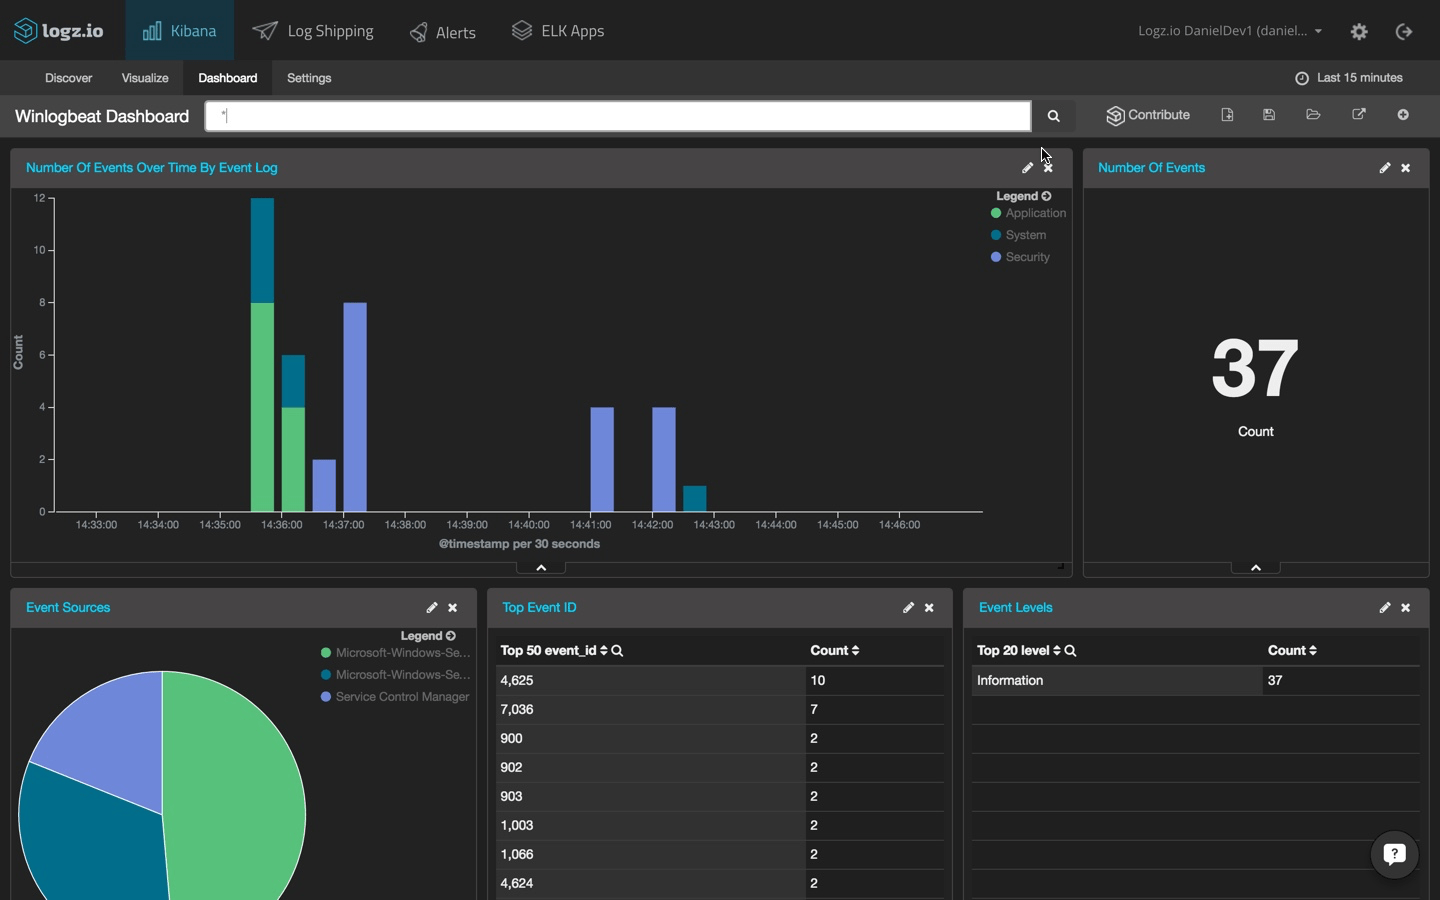Open the help chat bubble

(x=1394, y=855)
